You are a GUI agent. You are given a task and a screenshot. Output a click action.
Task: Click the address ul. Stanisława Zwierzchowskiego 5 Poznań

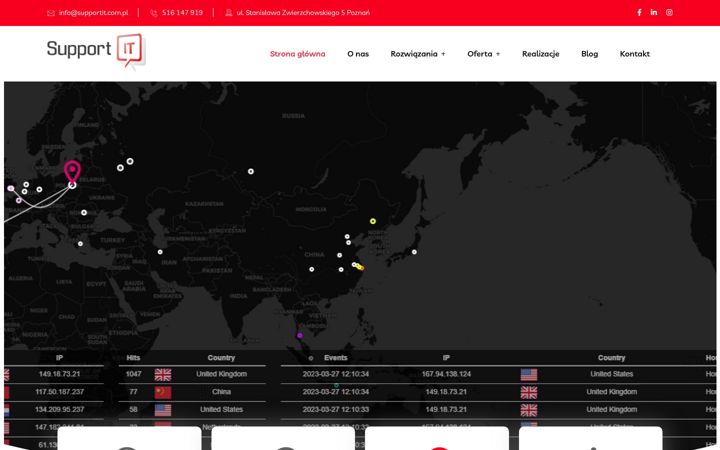[x=303, y=13]
